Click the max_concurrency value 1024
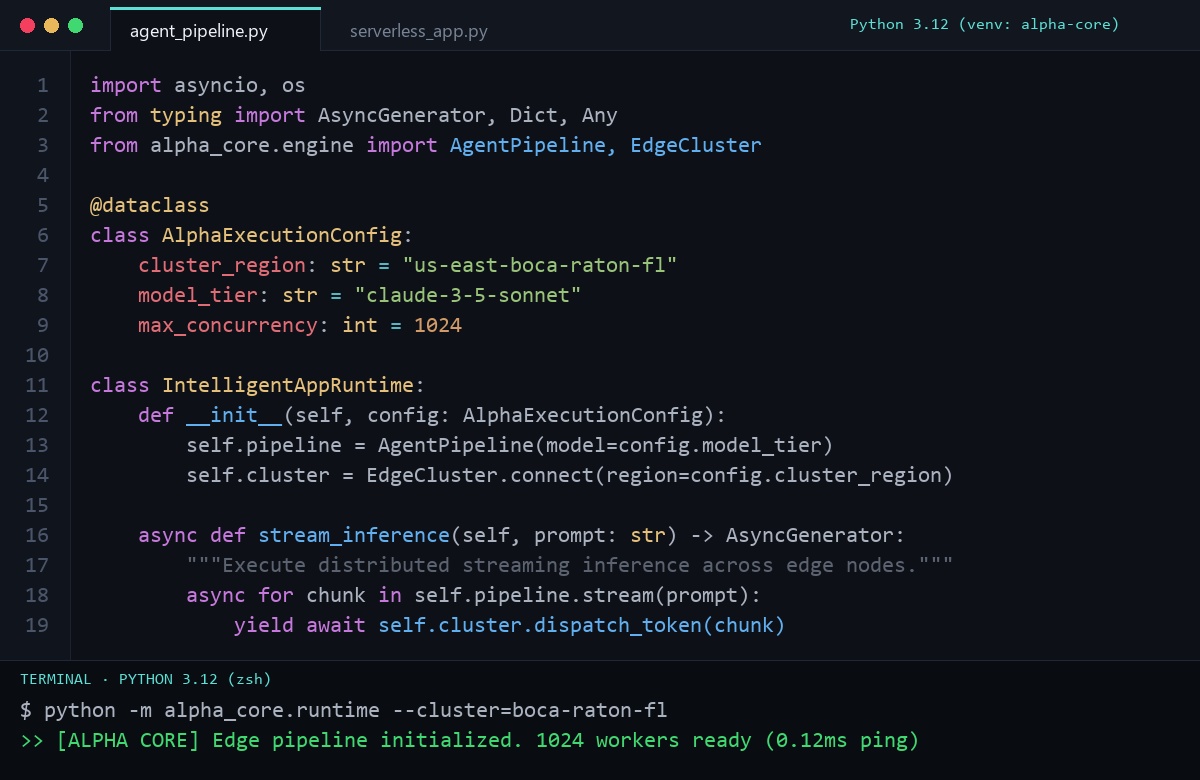 pos(438,325)
